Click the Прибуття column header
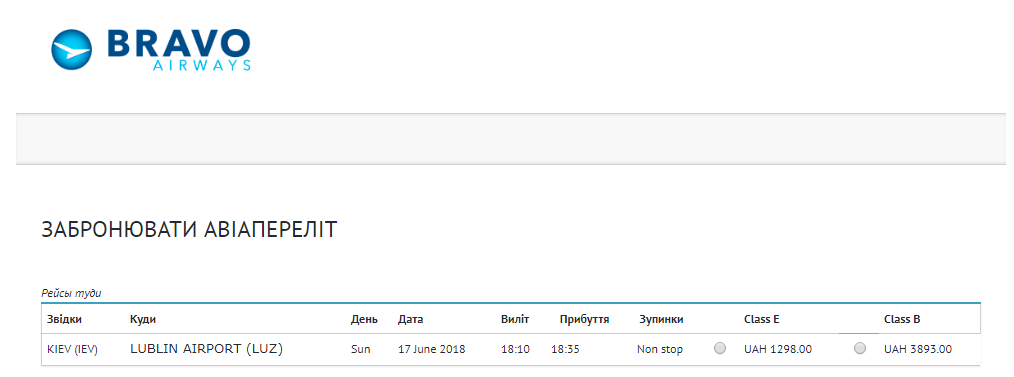The image size is (1014, 377). [x=585, y=319]
